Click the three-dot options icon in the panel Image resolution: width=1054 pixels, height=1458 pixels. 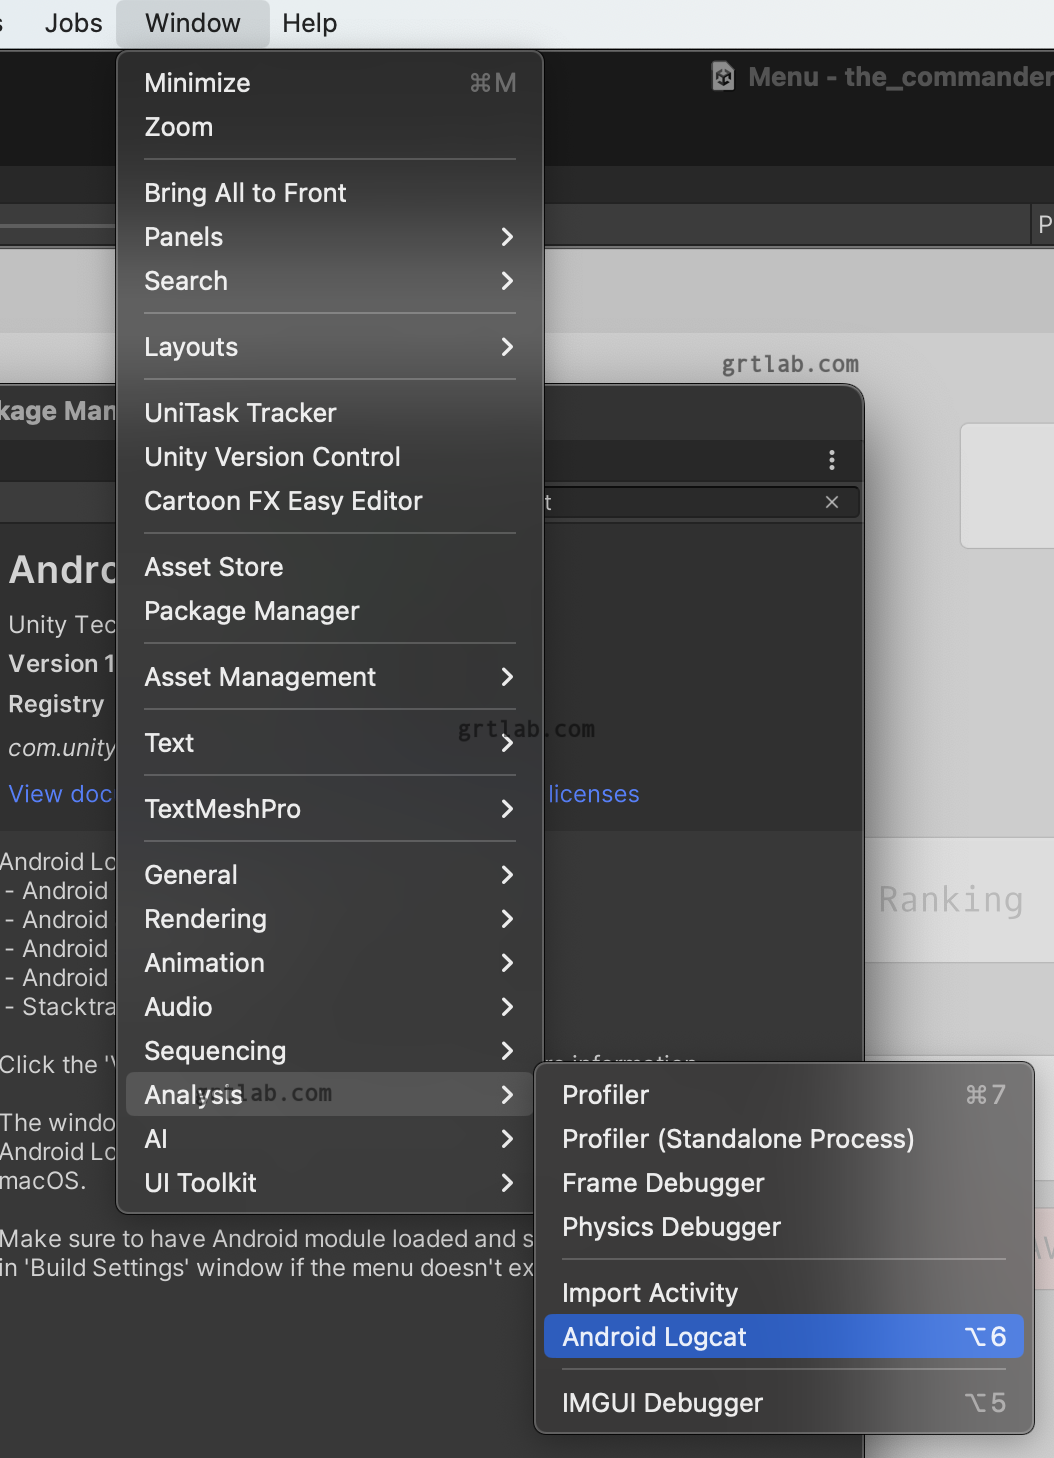831,460
